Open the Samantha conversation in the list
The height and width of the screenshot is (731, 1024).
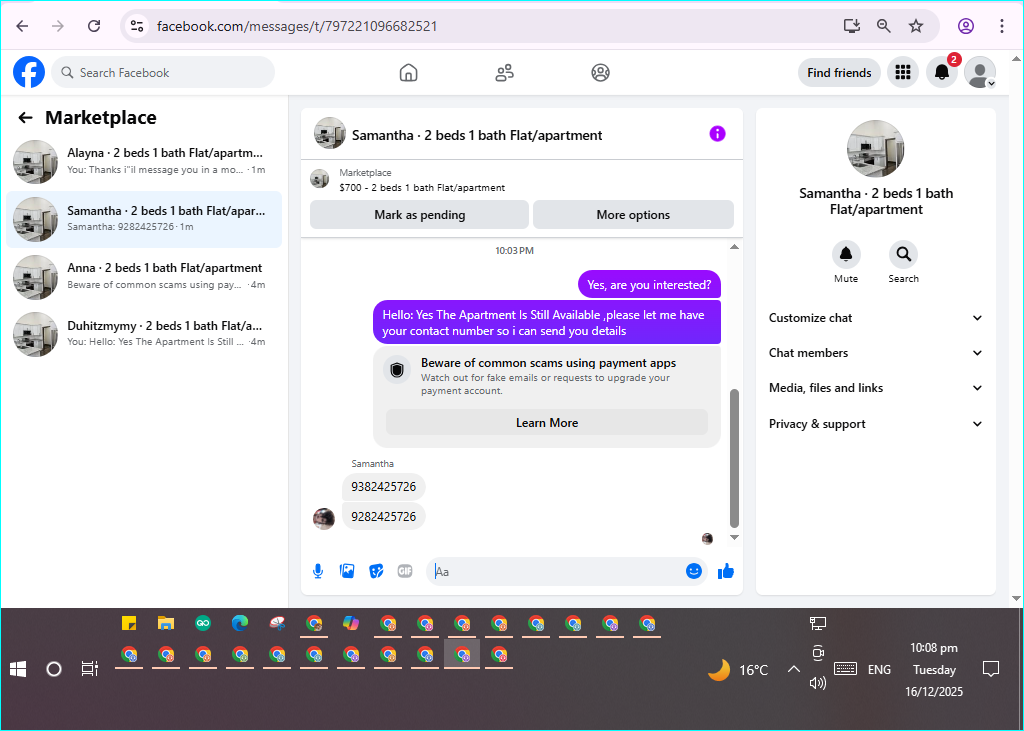coord(144,219)
